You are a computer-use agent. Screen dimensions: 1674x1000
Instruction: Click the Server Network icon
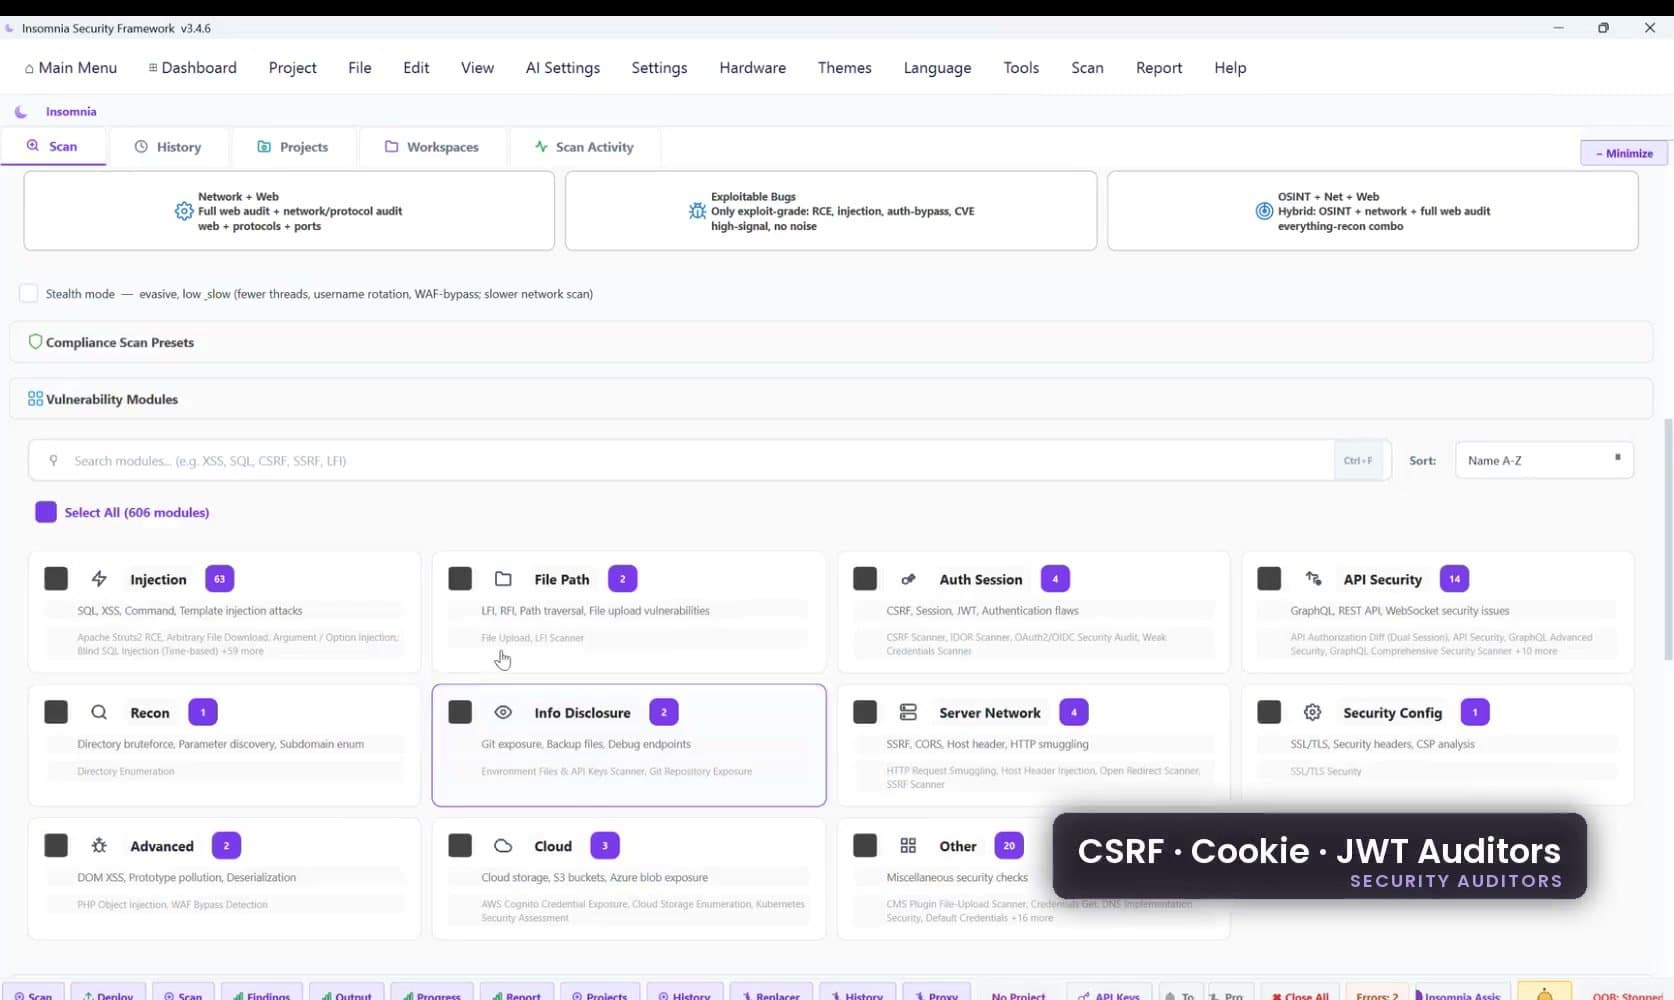(x=908, y=712)
